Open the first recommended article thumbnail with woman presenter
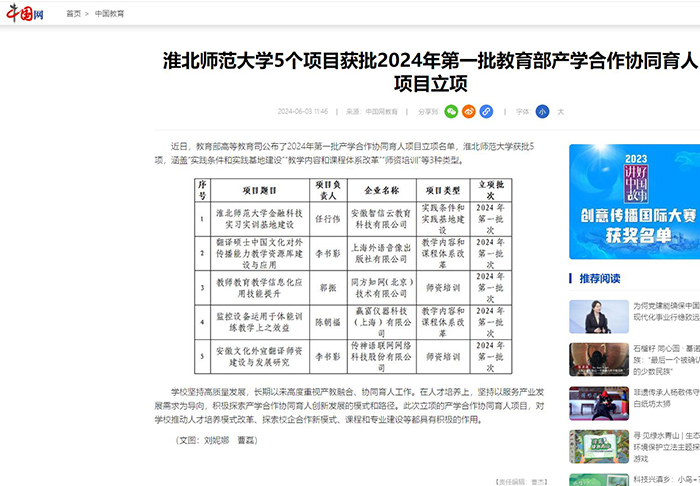Screen dimensions: 700x486 pos(598,316)
